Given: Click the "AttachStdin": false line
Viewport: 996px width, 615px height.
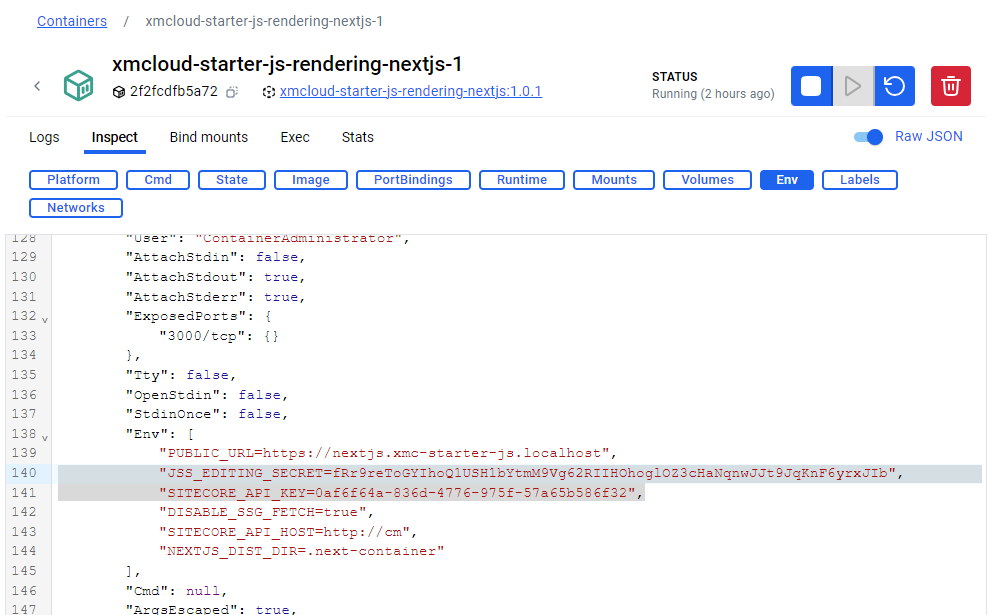Looking at the screenshot, I should click(215, 257).
